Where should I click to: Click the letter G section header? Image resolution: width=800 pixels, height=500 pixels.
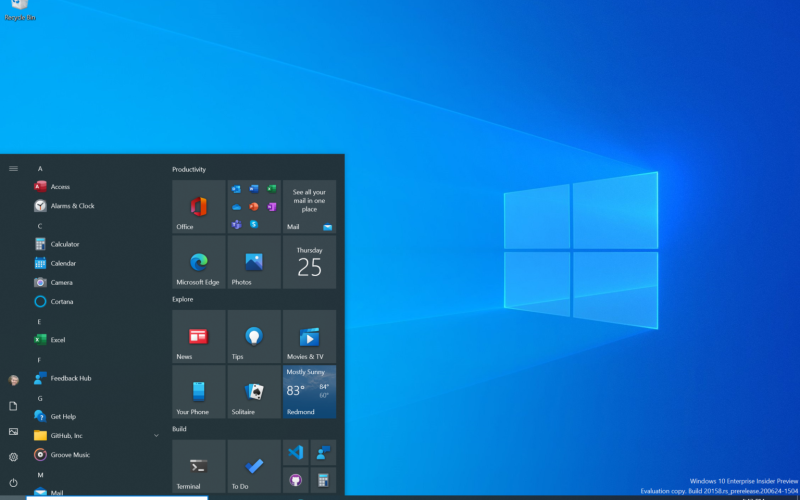tap(40, 398)
